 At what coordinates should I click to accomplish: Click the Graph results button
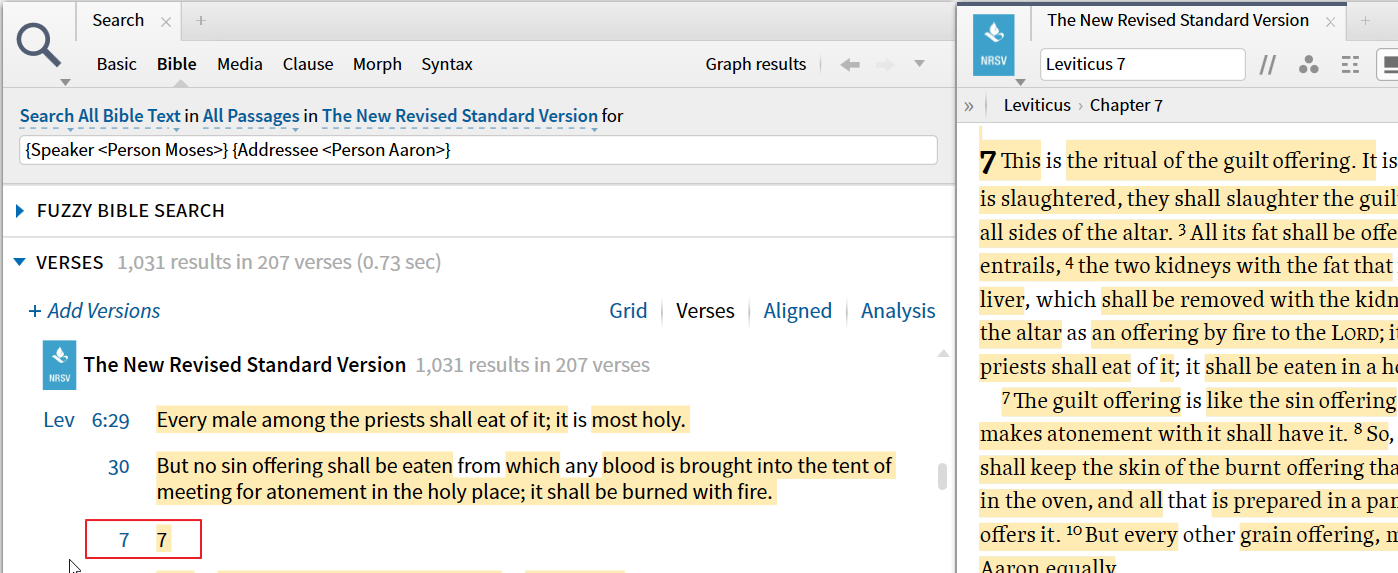pyautogui.click(x=755, y=64)
